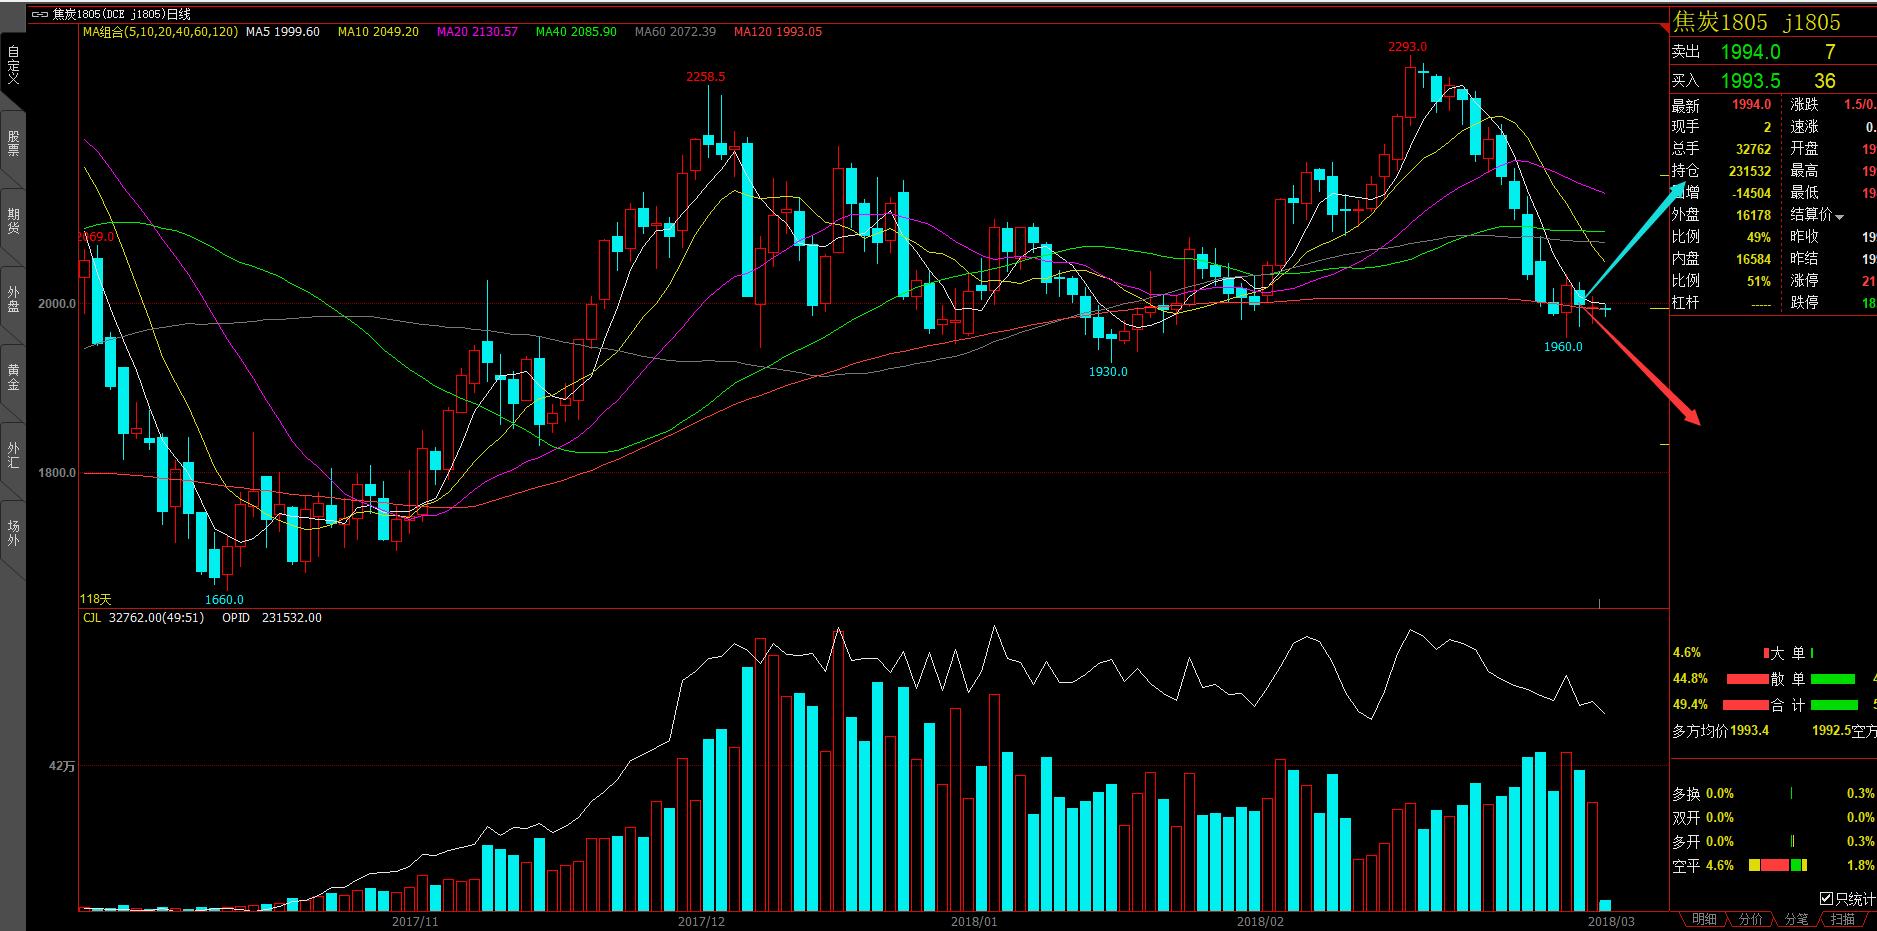1877x931 pixels.
Task: Click the 1960.0 low price label
Action: pyautogui.click(x=1563, y=347)
